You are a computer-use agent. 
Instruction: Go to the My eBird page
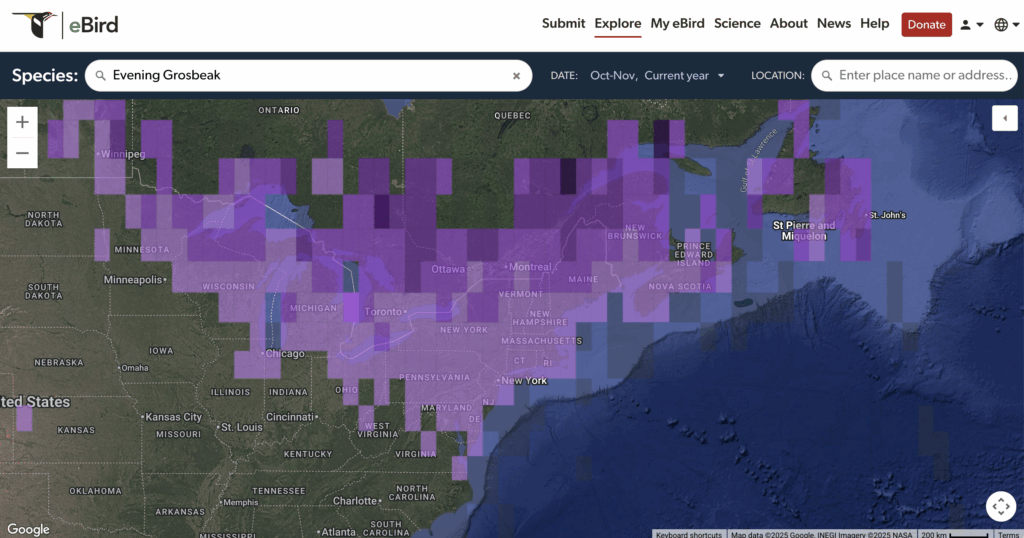(677, 24)
